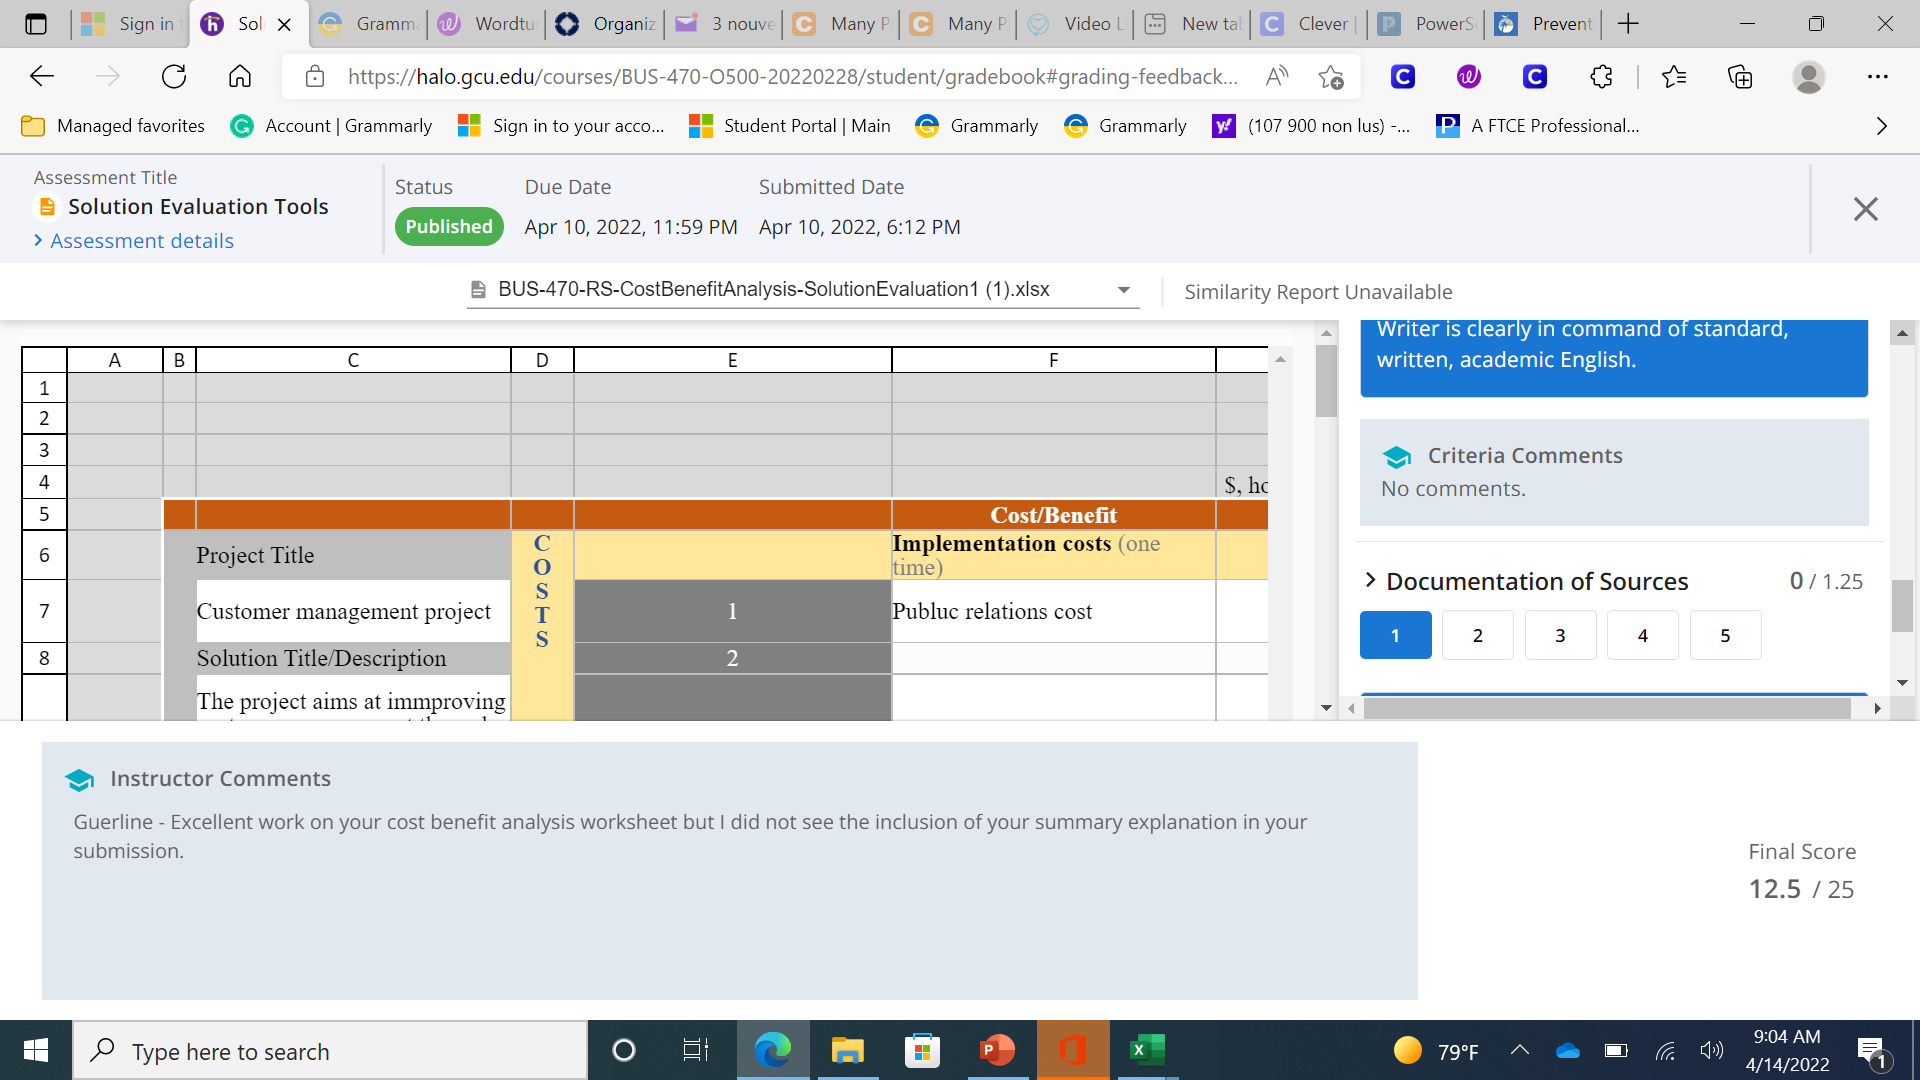Image resolution: width=1920 pixels, height=1080 pixels.
Task: Open File Explorer on taskbar
Action: point(847,1050)
